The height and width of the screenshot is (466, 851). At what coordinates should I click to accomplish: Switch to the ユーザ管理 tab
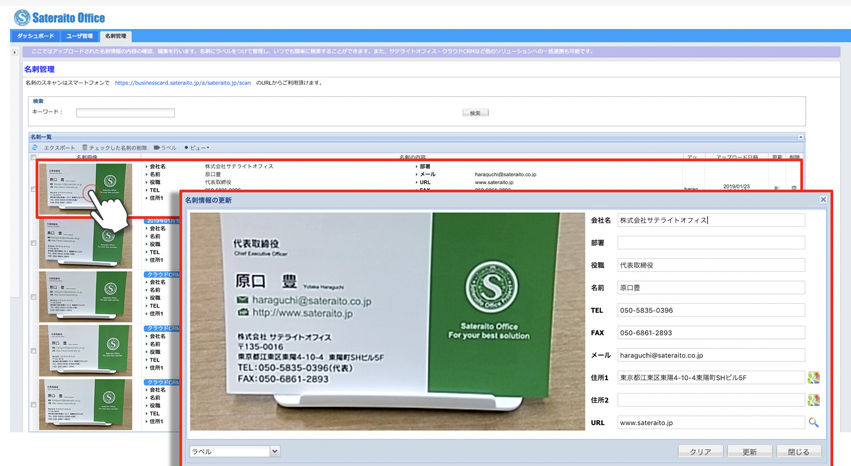[x=80, y=36]
